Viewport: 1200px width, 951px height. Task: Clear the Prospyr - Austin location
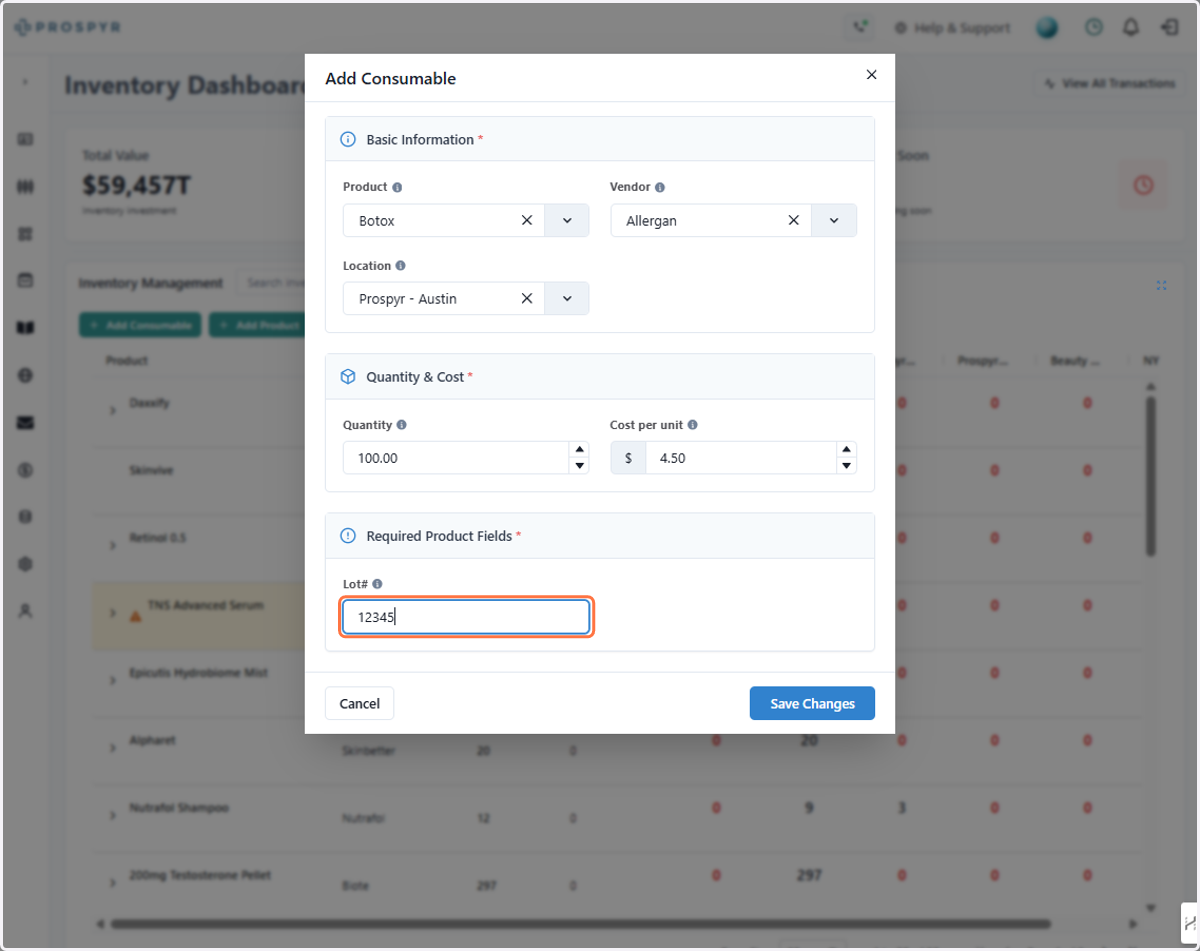pos(527,298)
